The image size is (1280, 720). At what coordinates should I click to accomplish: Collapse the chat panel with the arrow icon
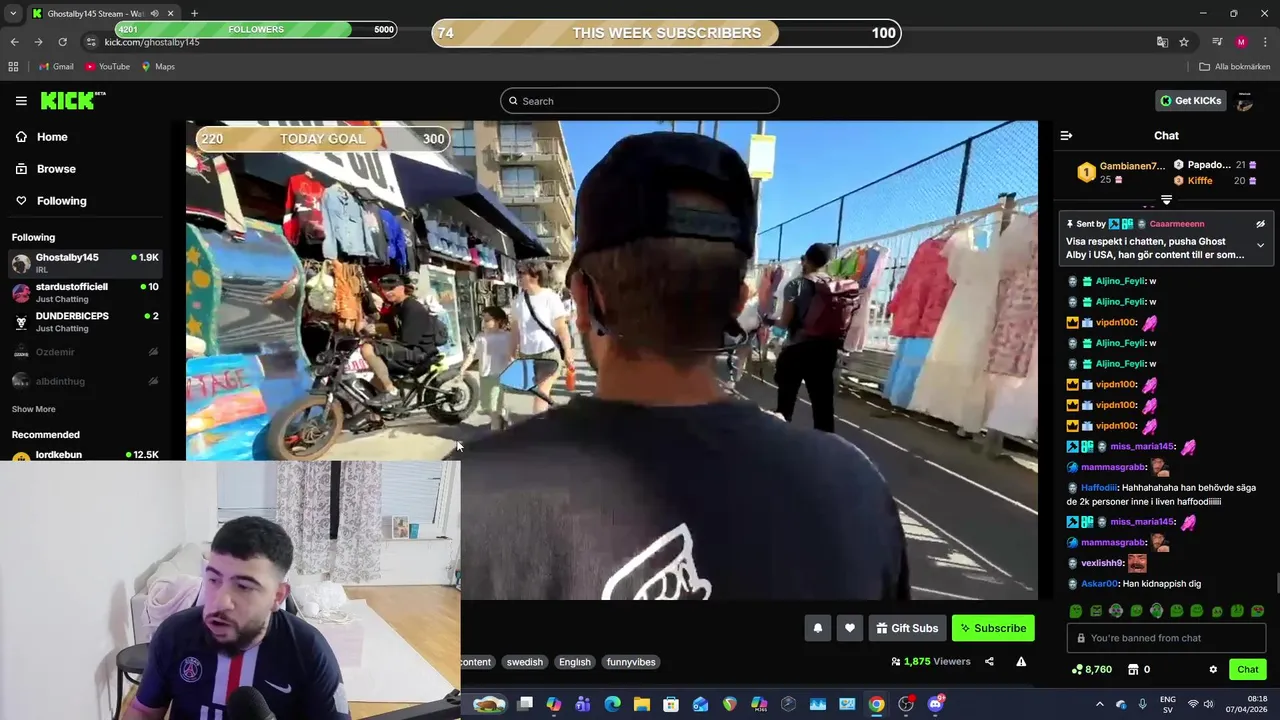1066,135
